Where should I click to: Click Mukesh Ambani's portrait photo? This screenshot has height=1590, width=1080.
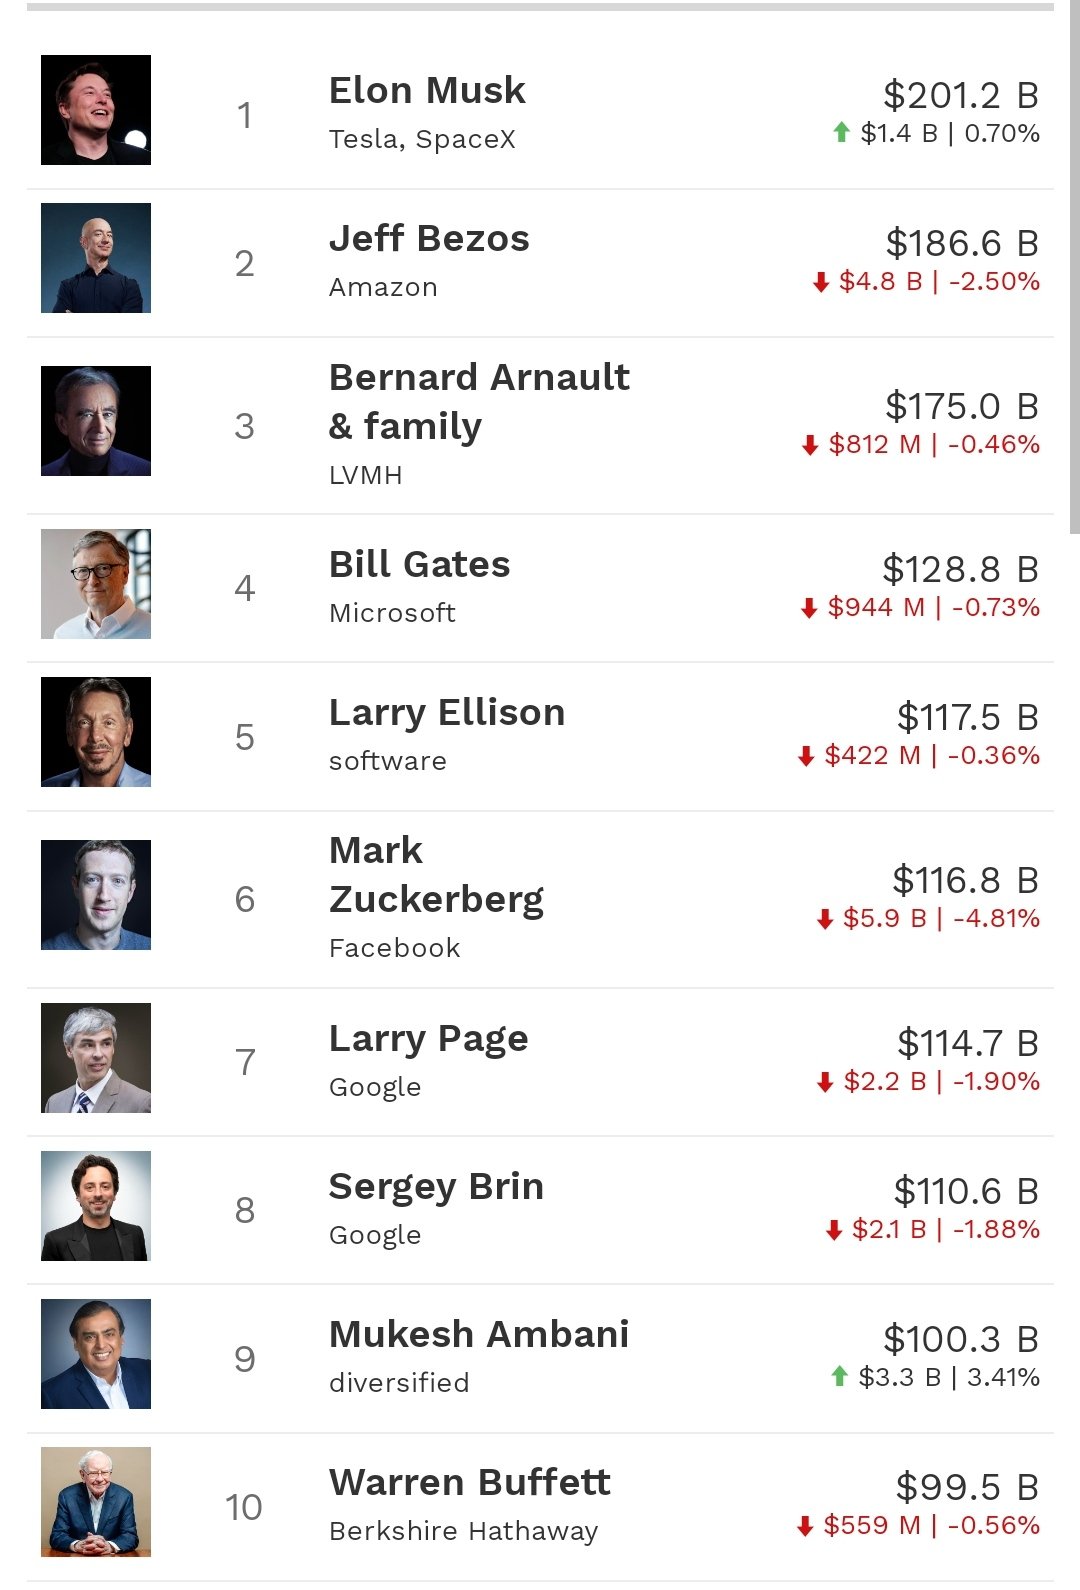pos(96,1353)
